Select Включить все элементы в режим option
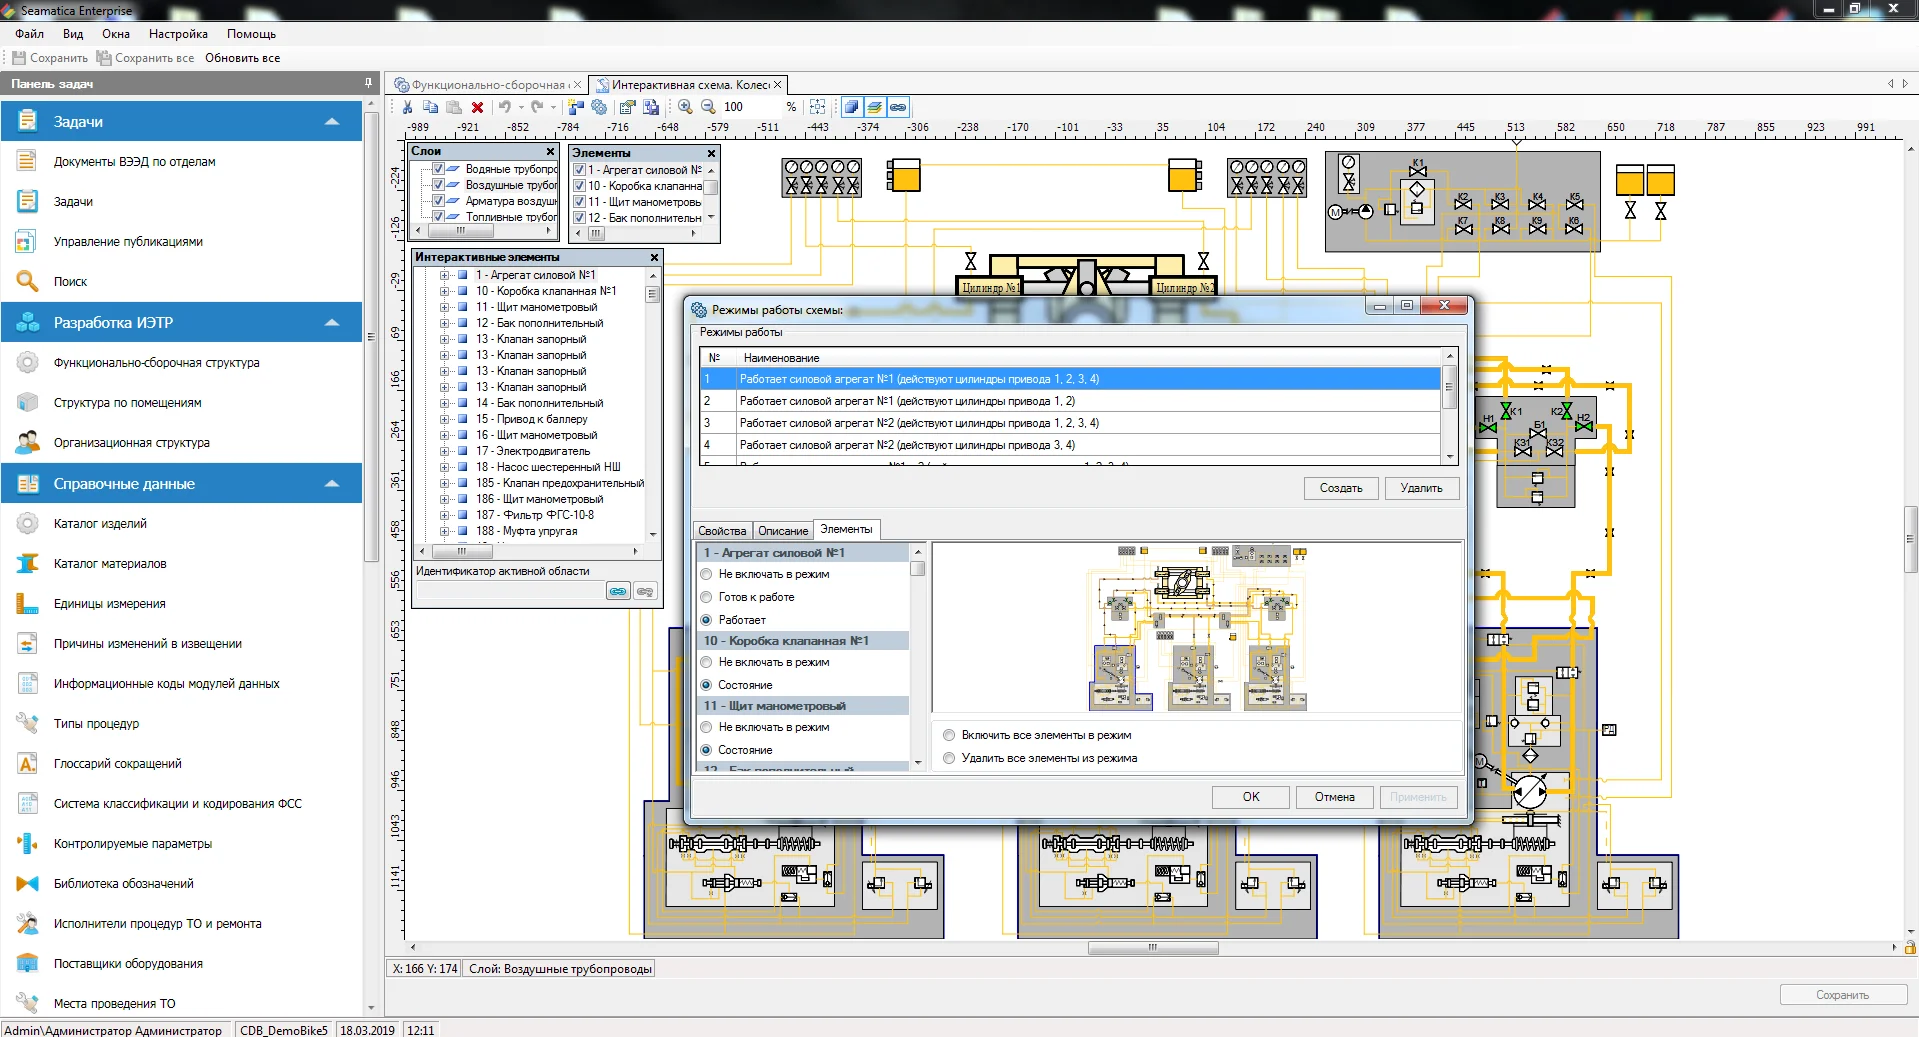This screenshot has height=1037, width=1919. 949,735
